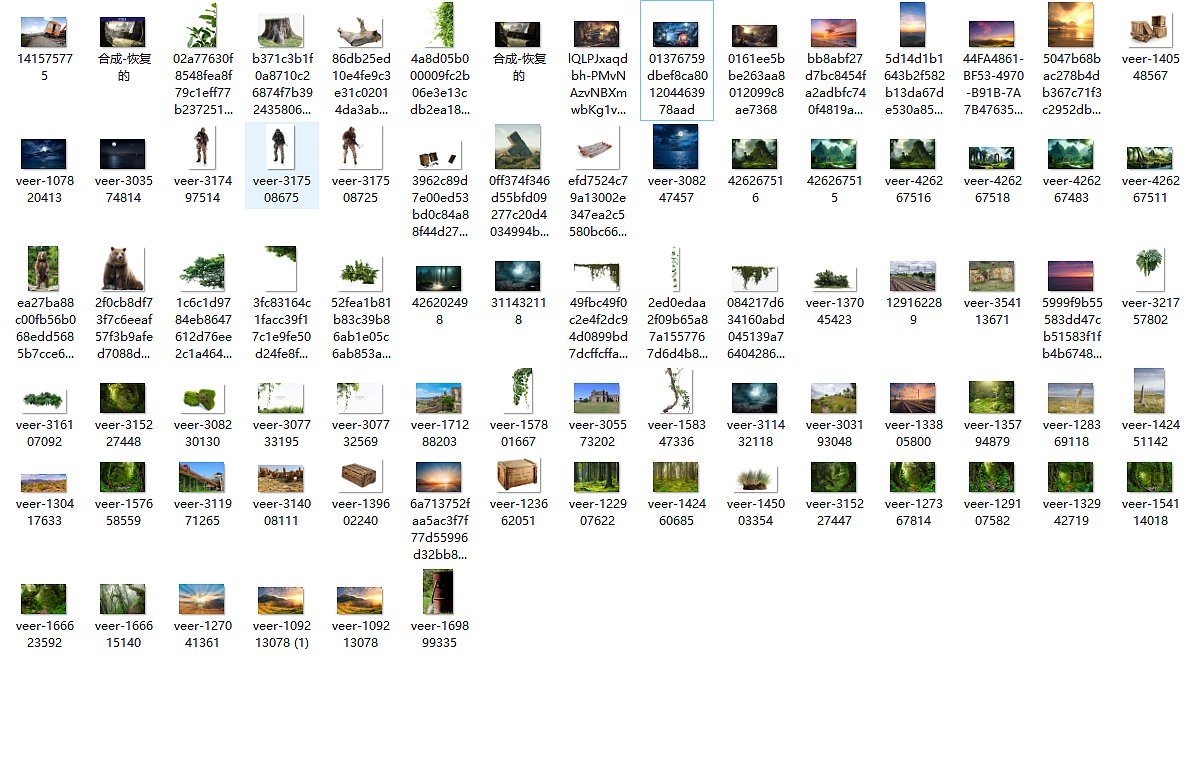Select image veer-426267511
This screenshot has width=1192, height=760.
pos(1150,157)
